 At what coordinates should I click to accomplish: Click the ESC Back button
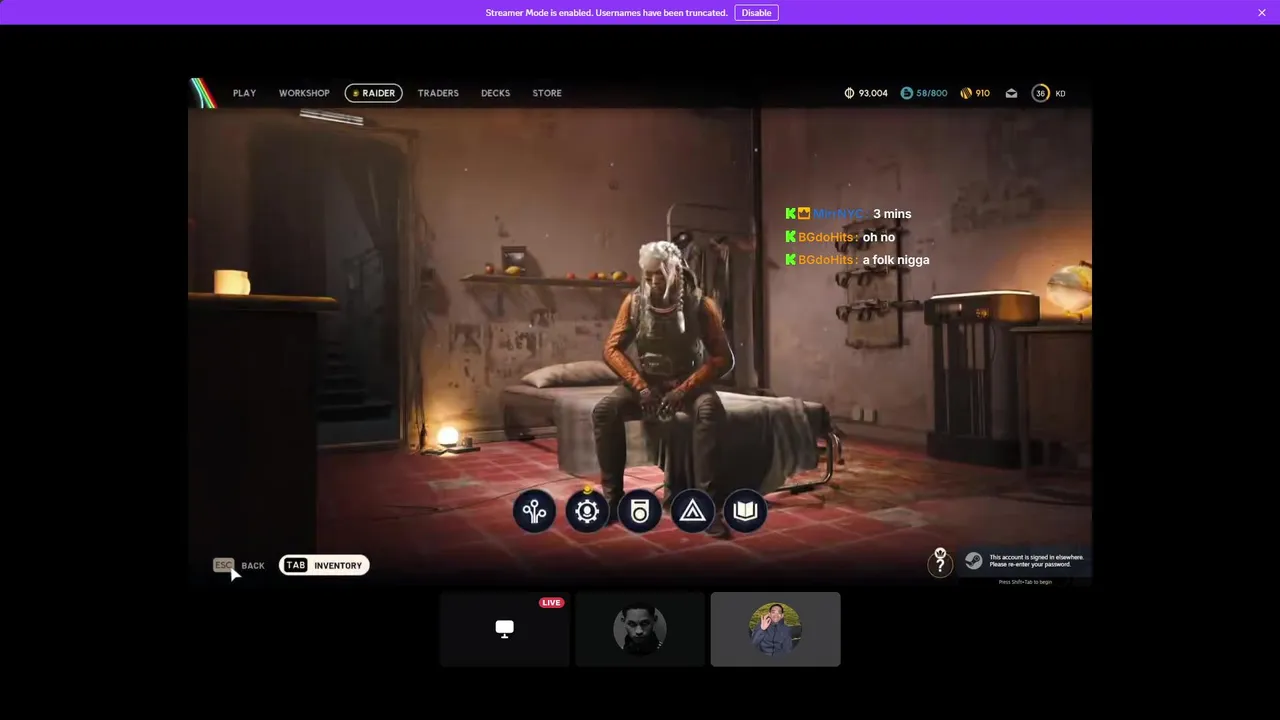point(239,565)
